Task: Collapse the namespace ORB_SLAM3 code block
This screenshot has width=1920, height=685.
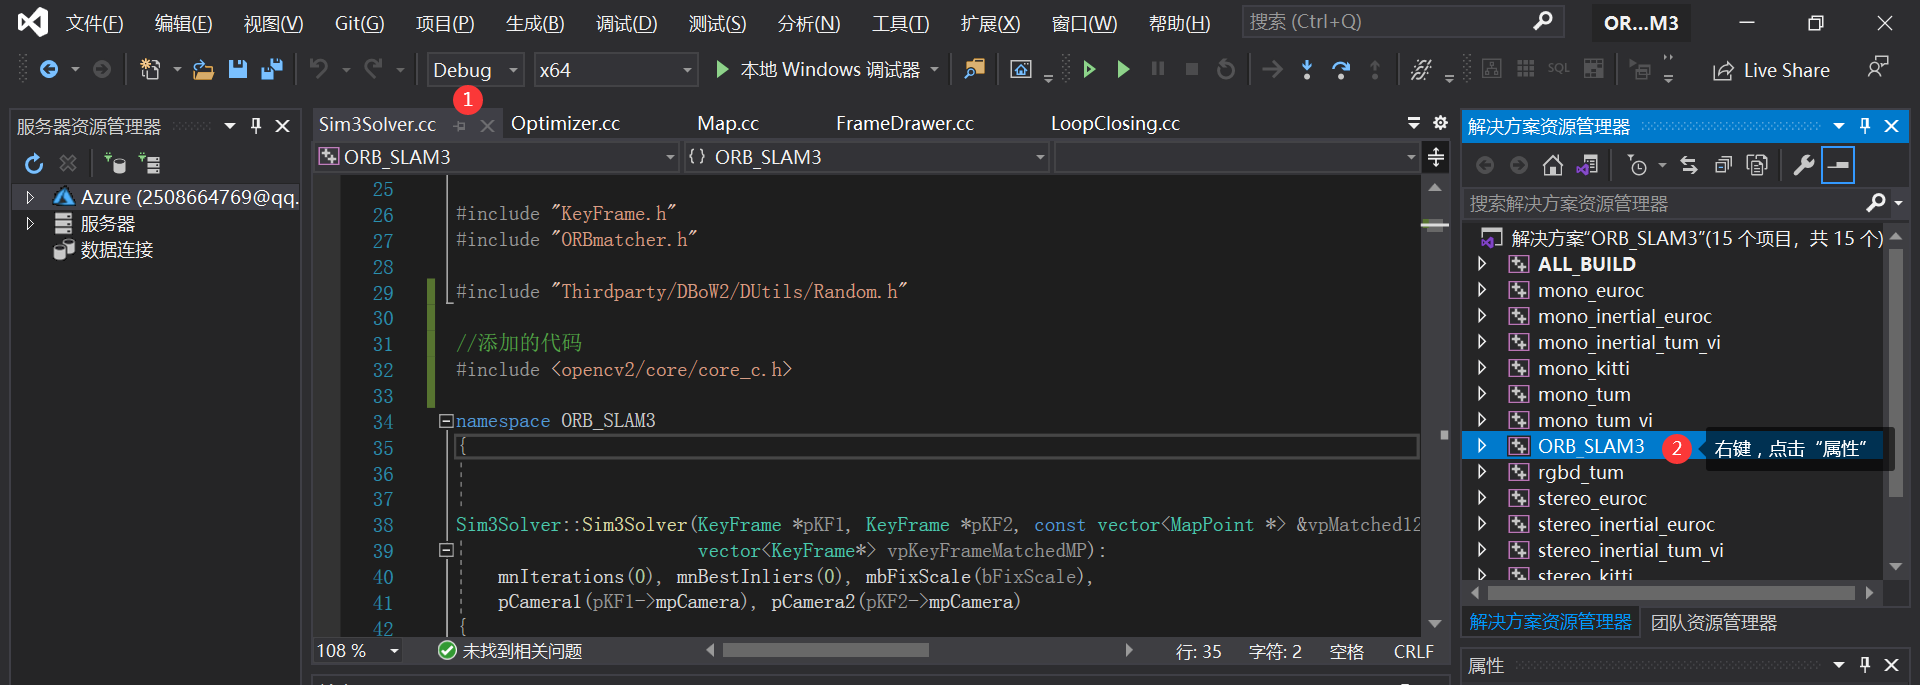Action: pos(446,421)
